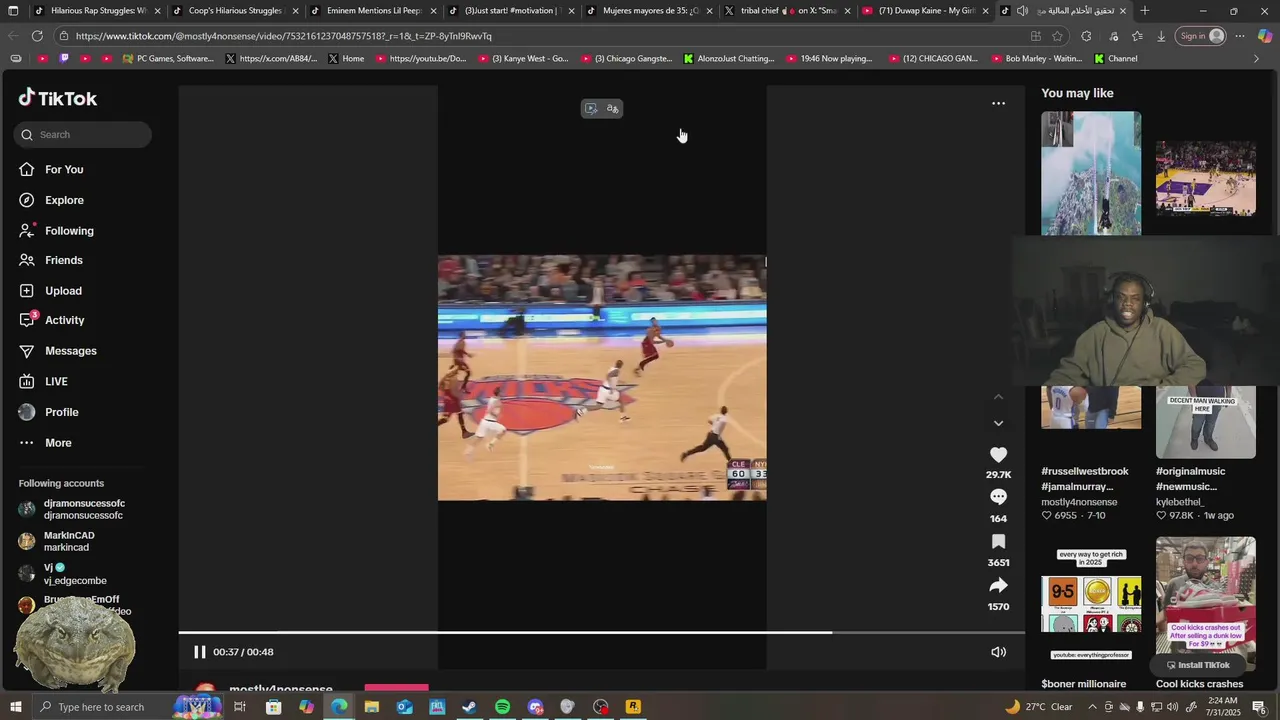The image size is (1280, 720).
Task: Click #originalmusic #newmusic caption text
Action: [1190, 479]
